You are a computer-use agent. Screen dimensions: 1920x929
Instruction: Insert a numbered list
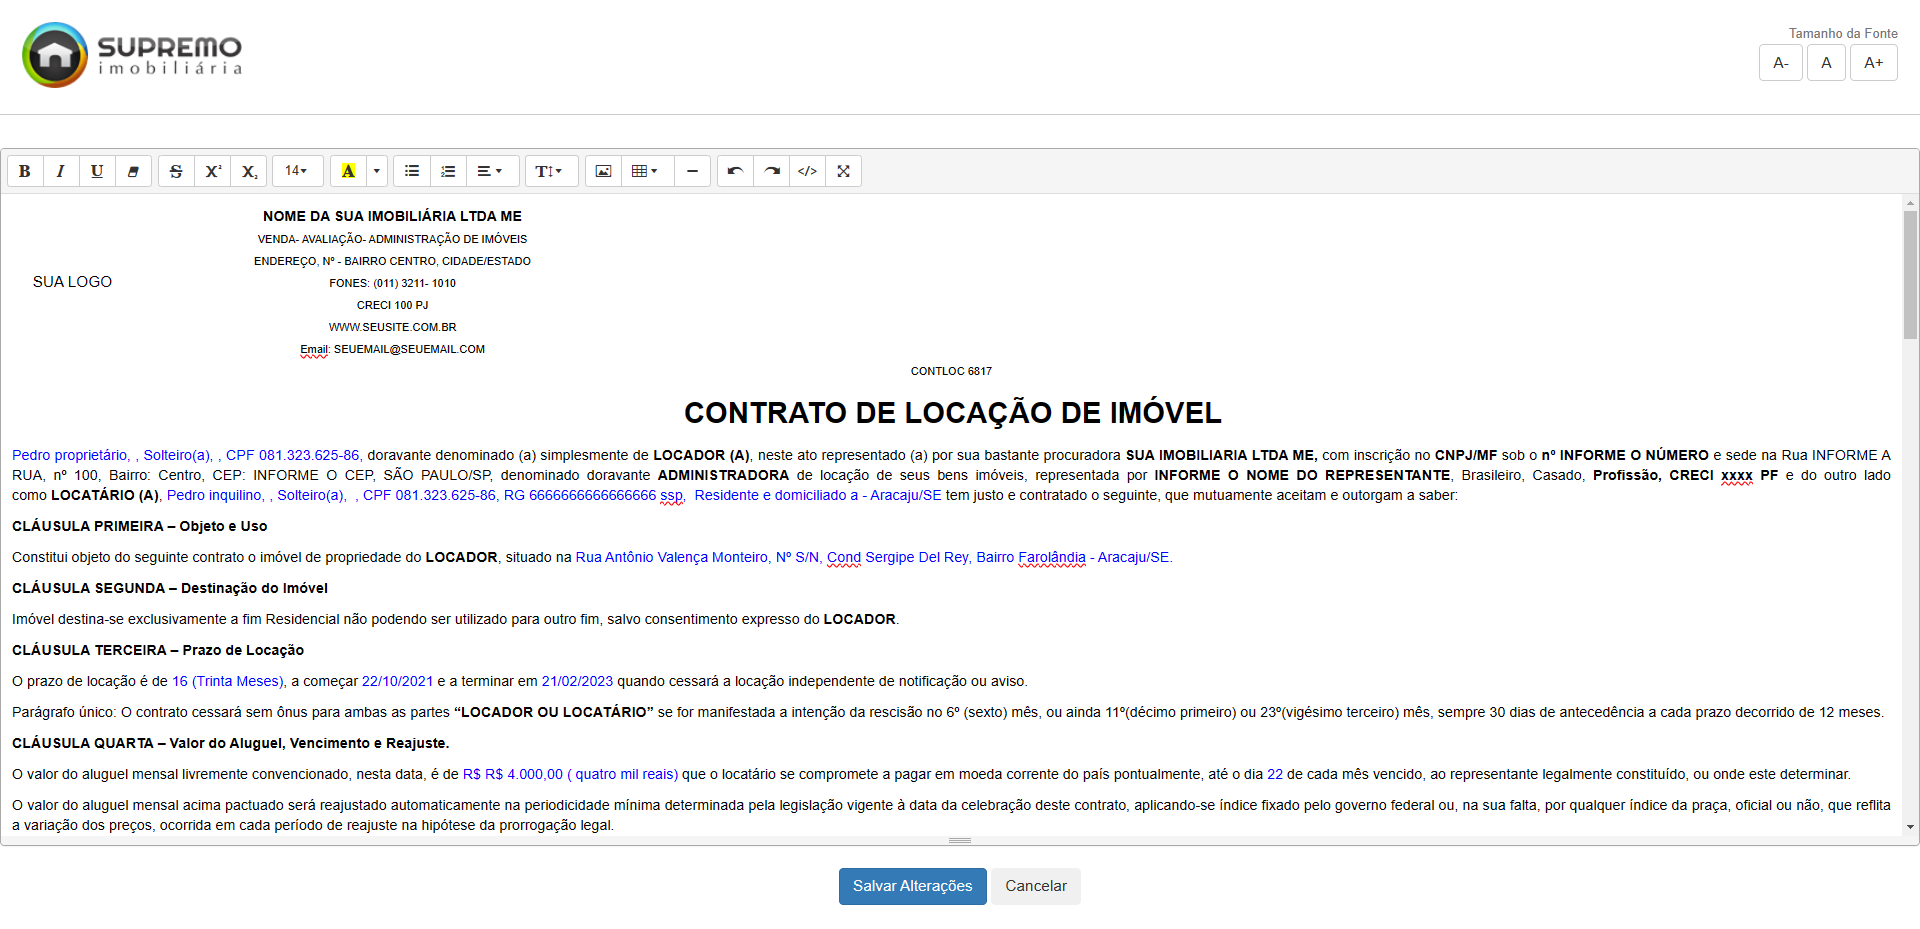448,171
